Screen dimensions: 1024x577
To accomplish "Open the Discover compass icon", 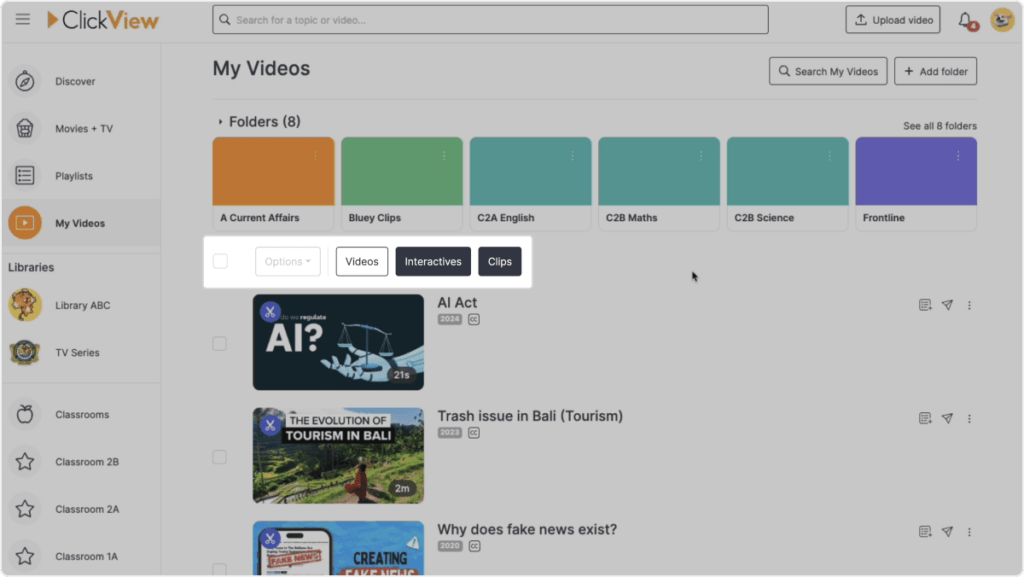I will 25,81.
